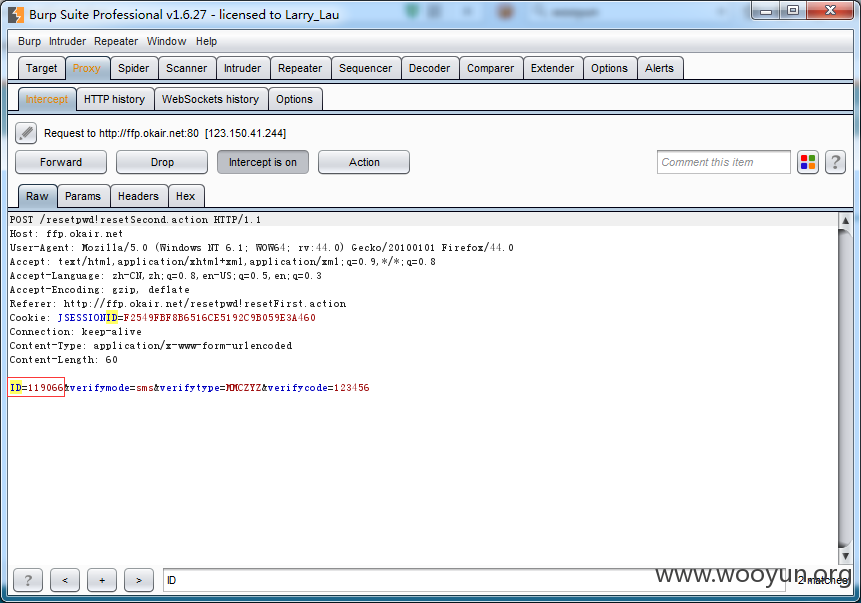Click the pencil edit target icon
This screenshot has width=861, height=603.
(x=26, y=133)
